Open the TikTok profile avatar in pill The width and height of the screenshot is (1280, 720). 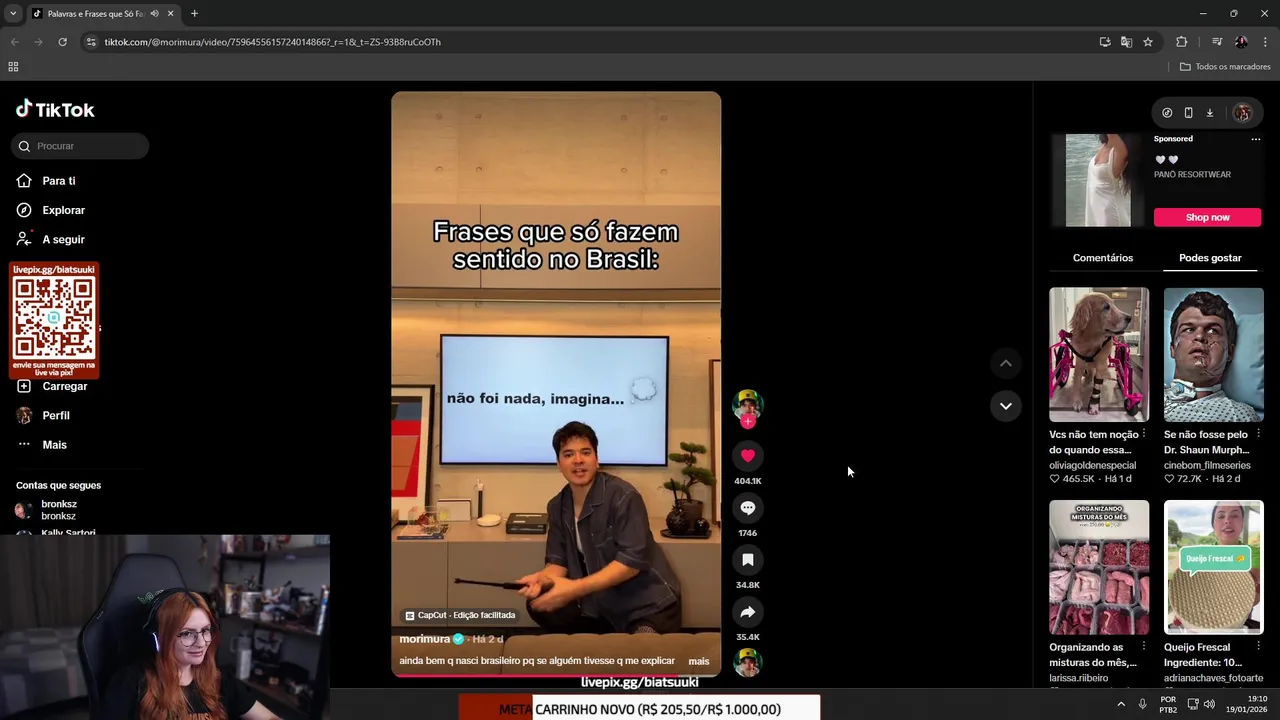point(1242,113)
